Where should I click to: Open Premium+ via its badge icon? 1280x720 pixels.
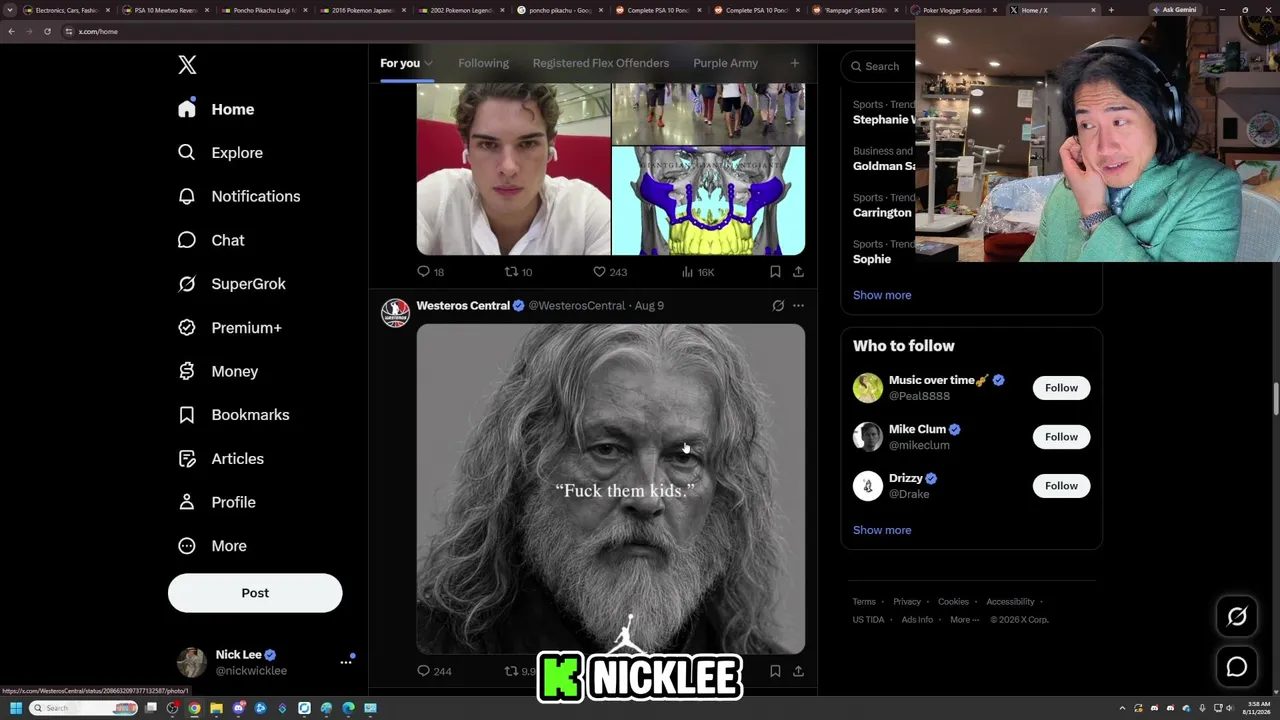pyautogui.click(x=187, y=328)
